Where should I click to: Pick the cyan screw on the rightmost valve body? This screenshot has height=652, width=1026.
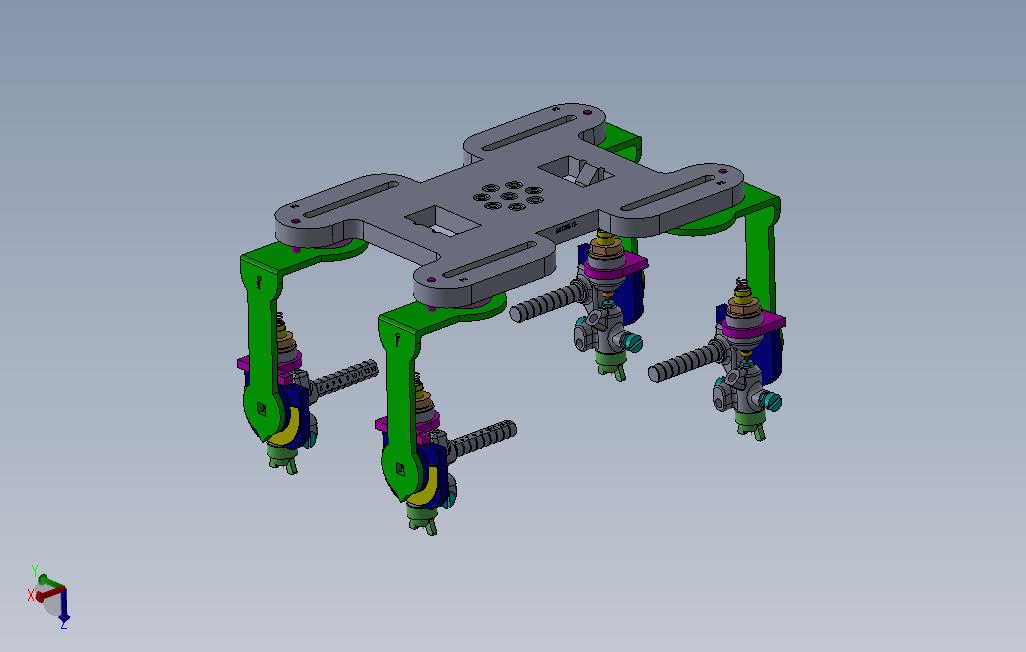coord(771,401)
